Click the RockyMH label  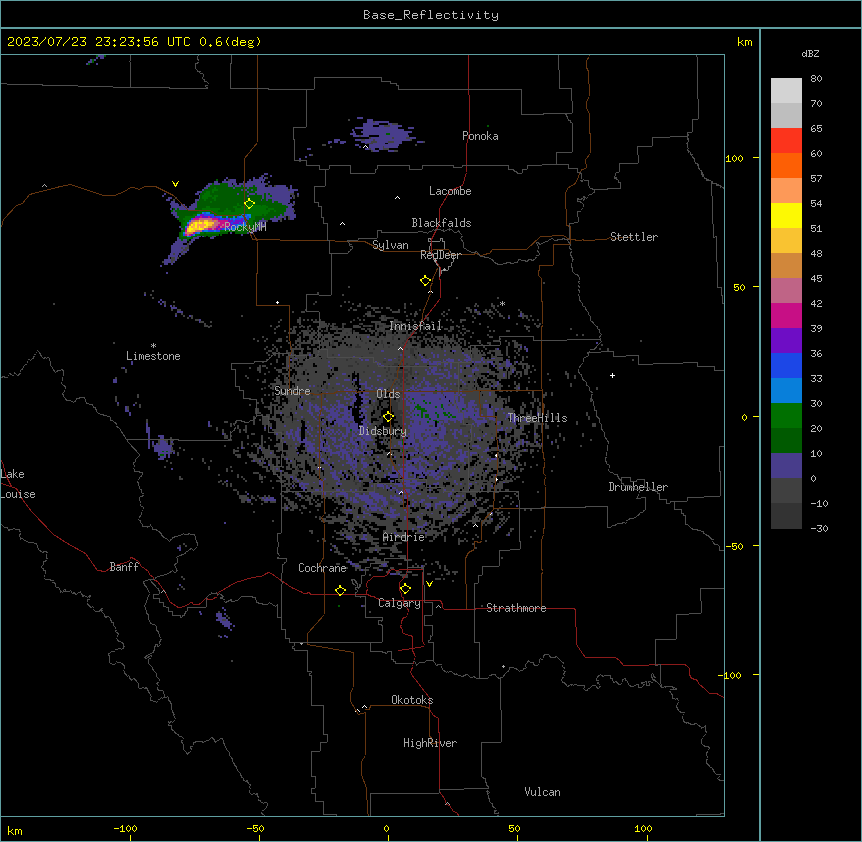245,226
